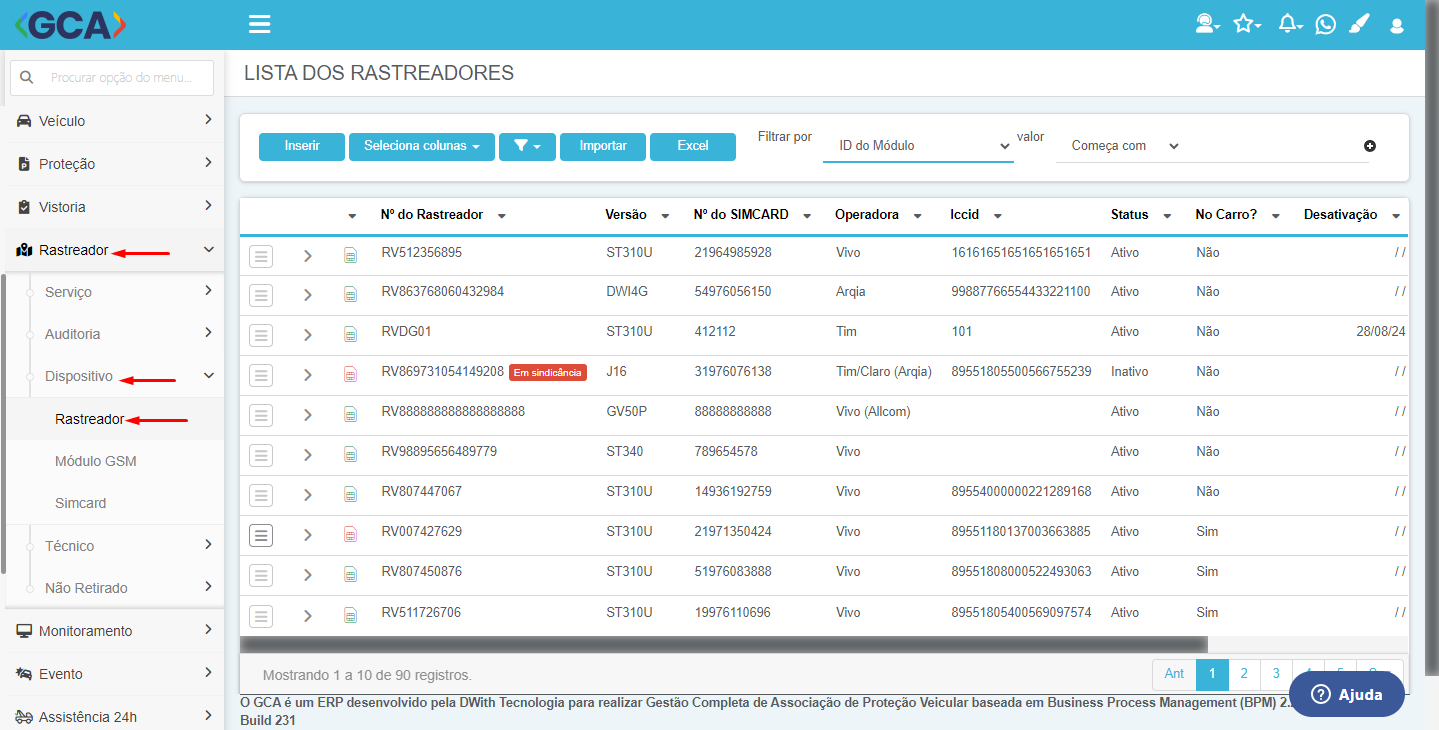This screenshot has width=1439, height=730.
Task: Expand row details for RV807447067
Action: click(308, 495)
